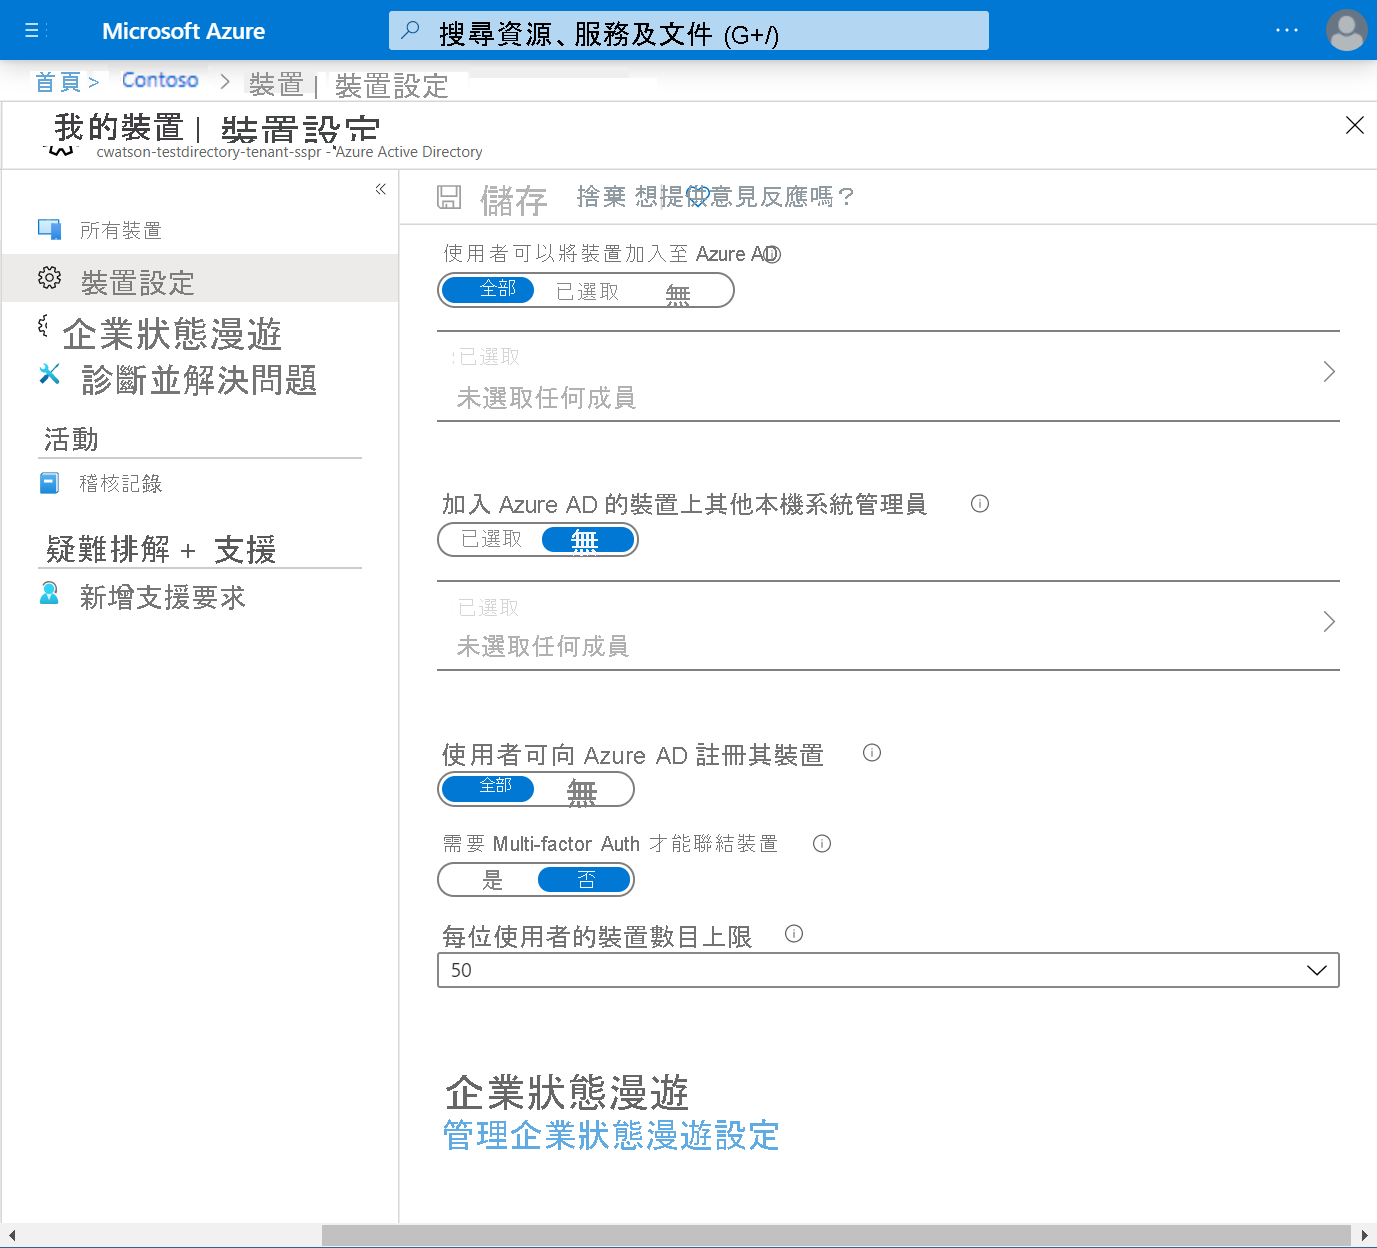This screenshot has width=1377, height=1248.
Task: Set Multi-factor Auth requirement to 是
Action: click(491, 880)
